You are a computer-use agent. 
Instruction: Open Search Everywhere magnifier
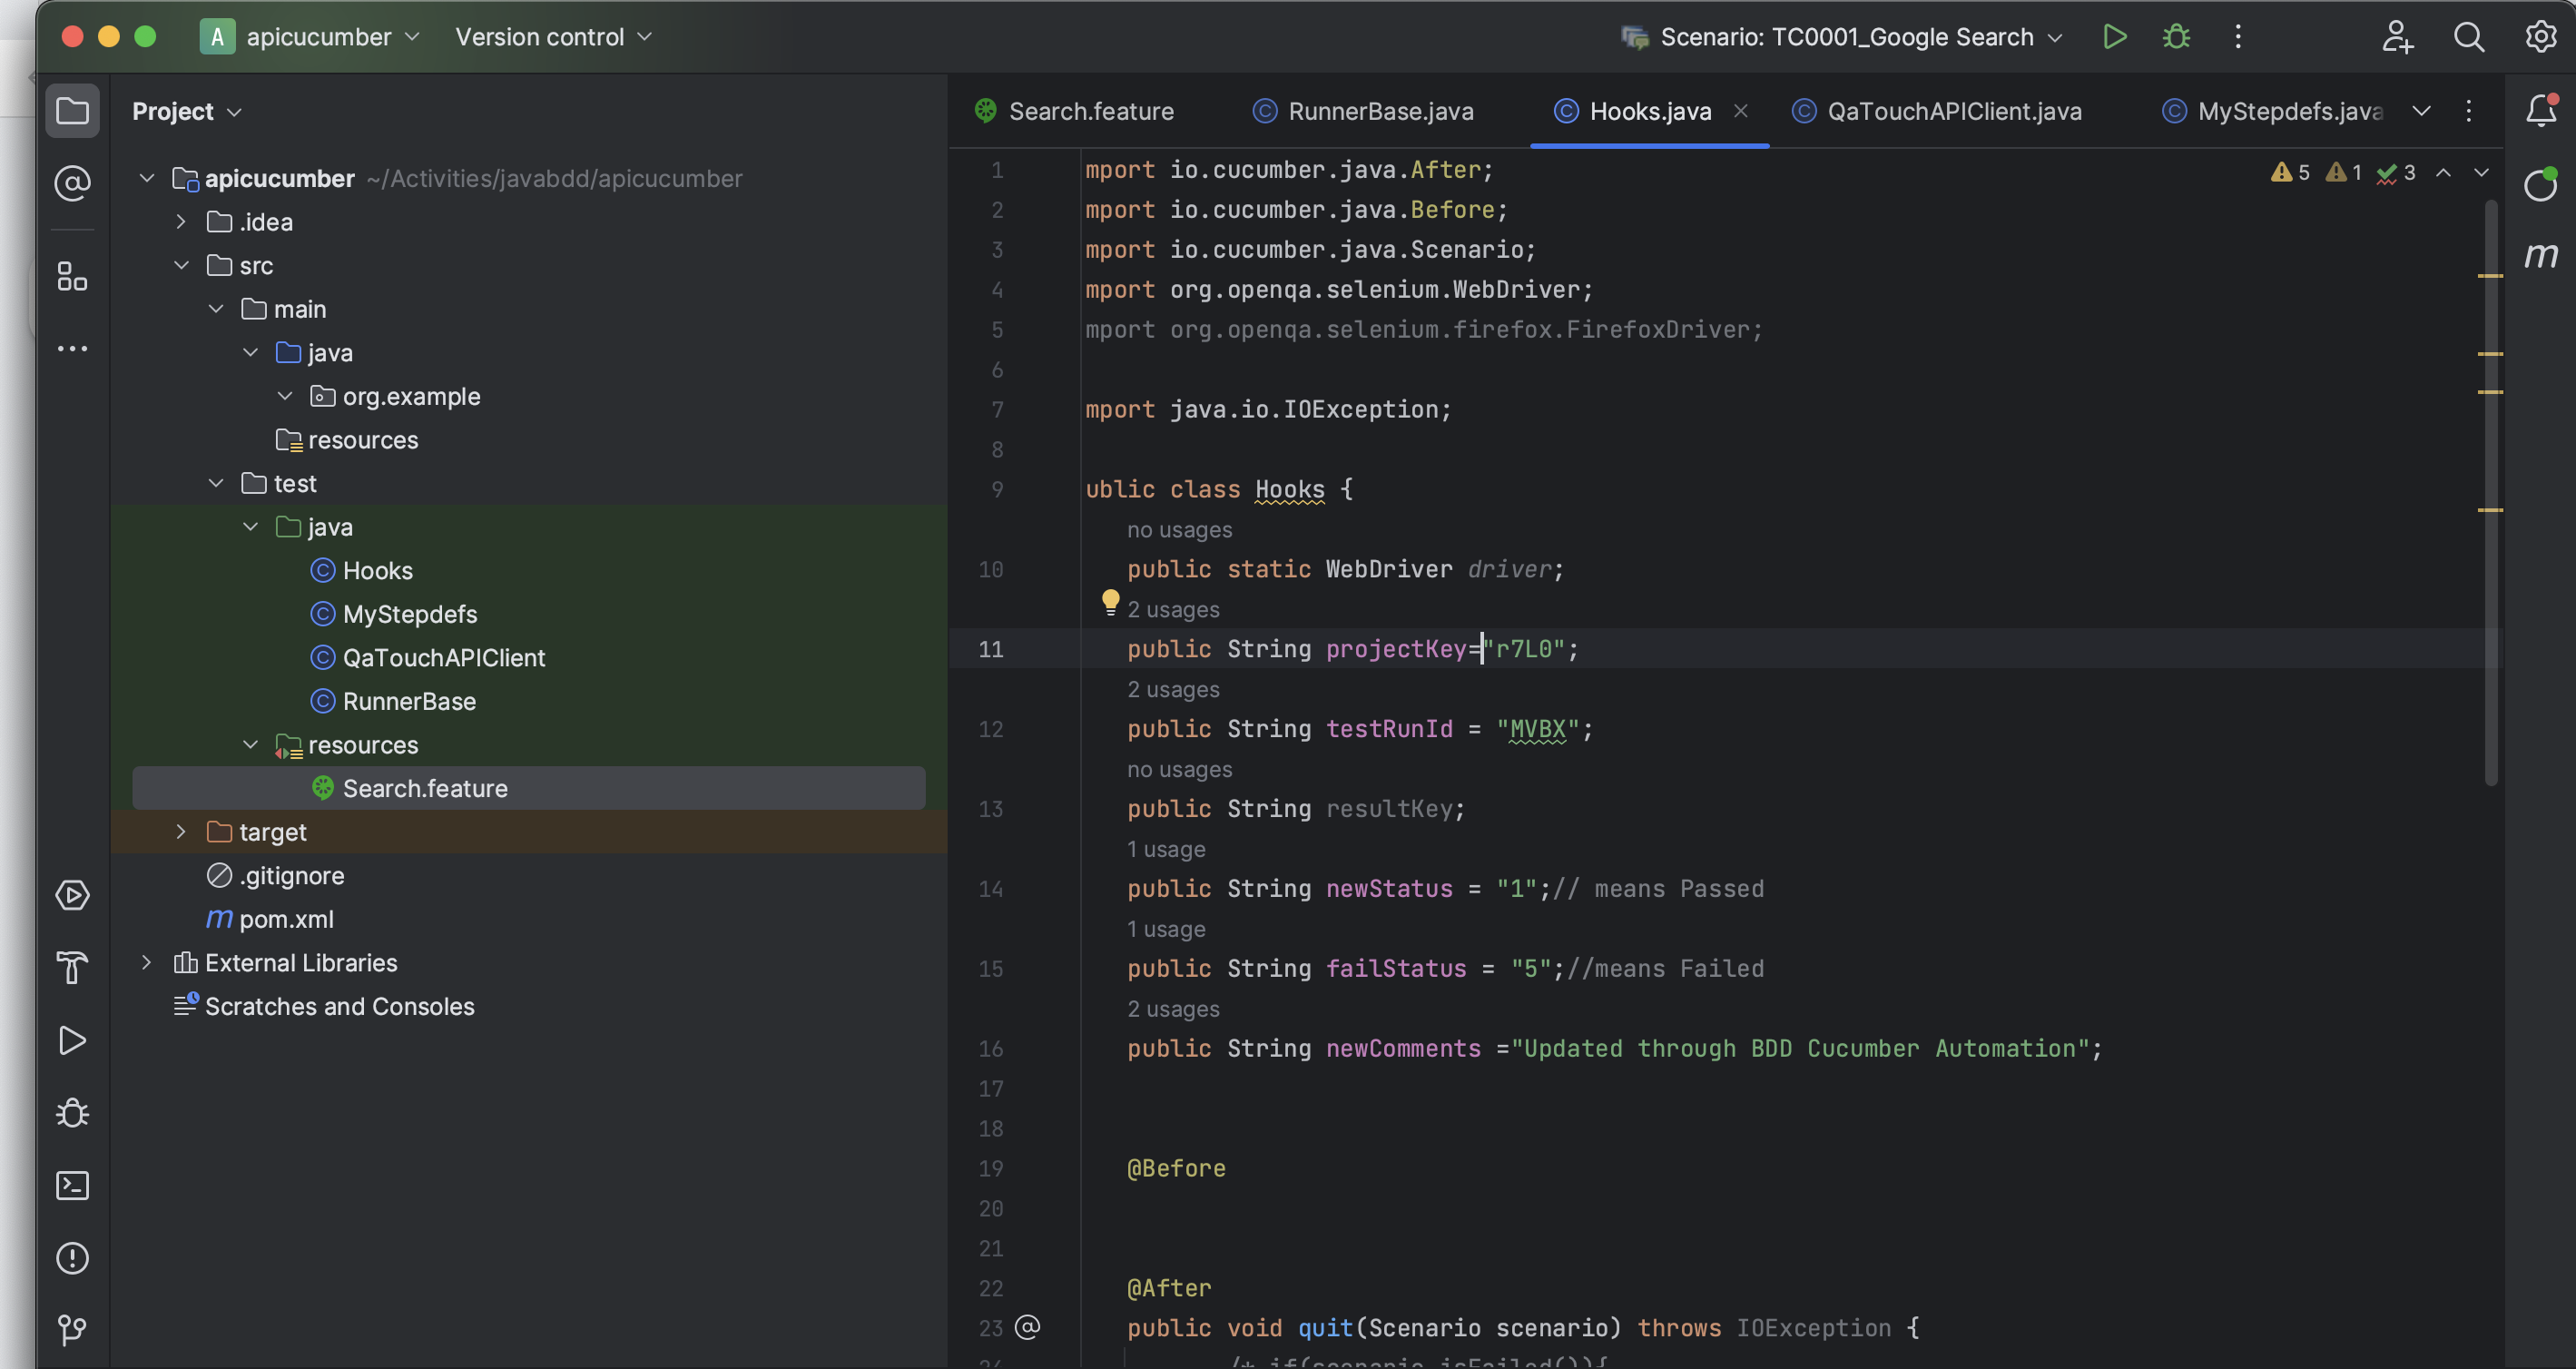[2469, 37]
